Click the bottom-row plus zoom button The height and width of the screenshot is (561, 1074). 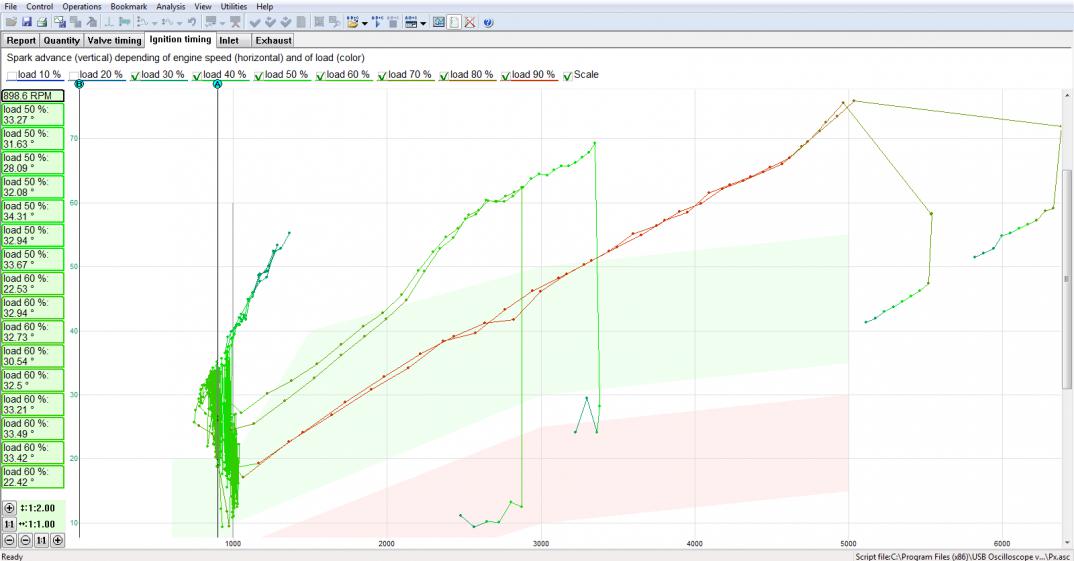(x=58, y=540)
